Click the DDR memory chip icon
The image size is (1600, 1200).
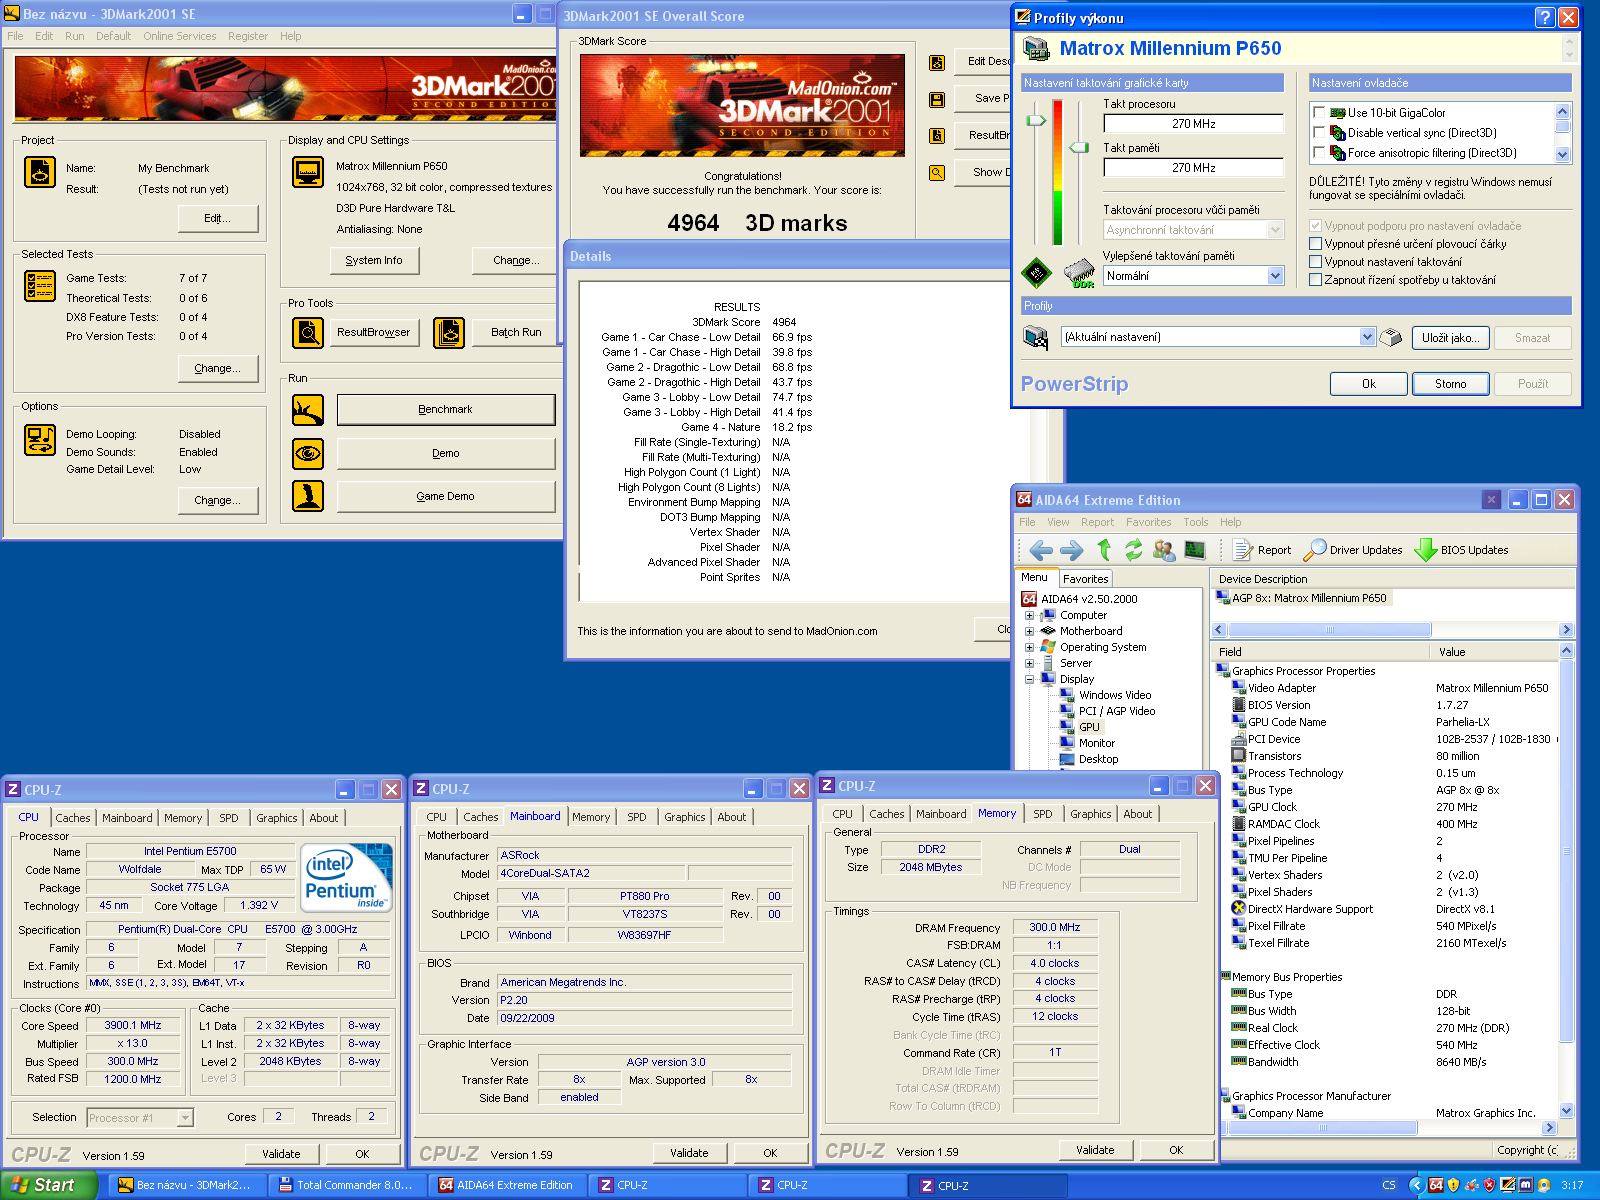(1080, 273)
